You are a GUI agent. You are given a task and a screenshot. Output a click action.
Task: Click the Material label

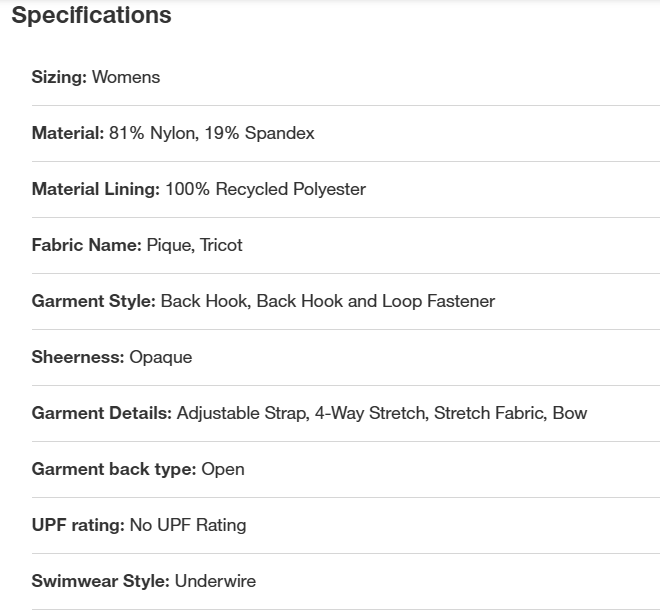pos(68,133)
